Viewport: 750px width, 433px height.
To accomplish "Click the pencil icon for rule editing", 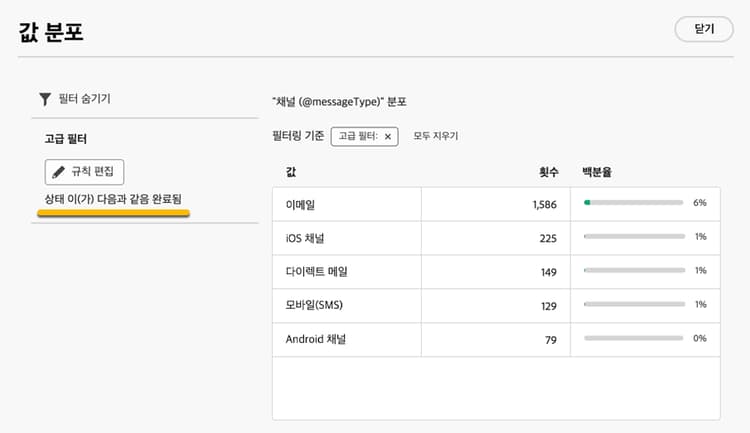I will click(57, 171).
